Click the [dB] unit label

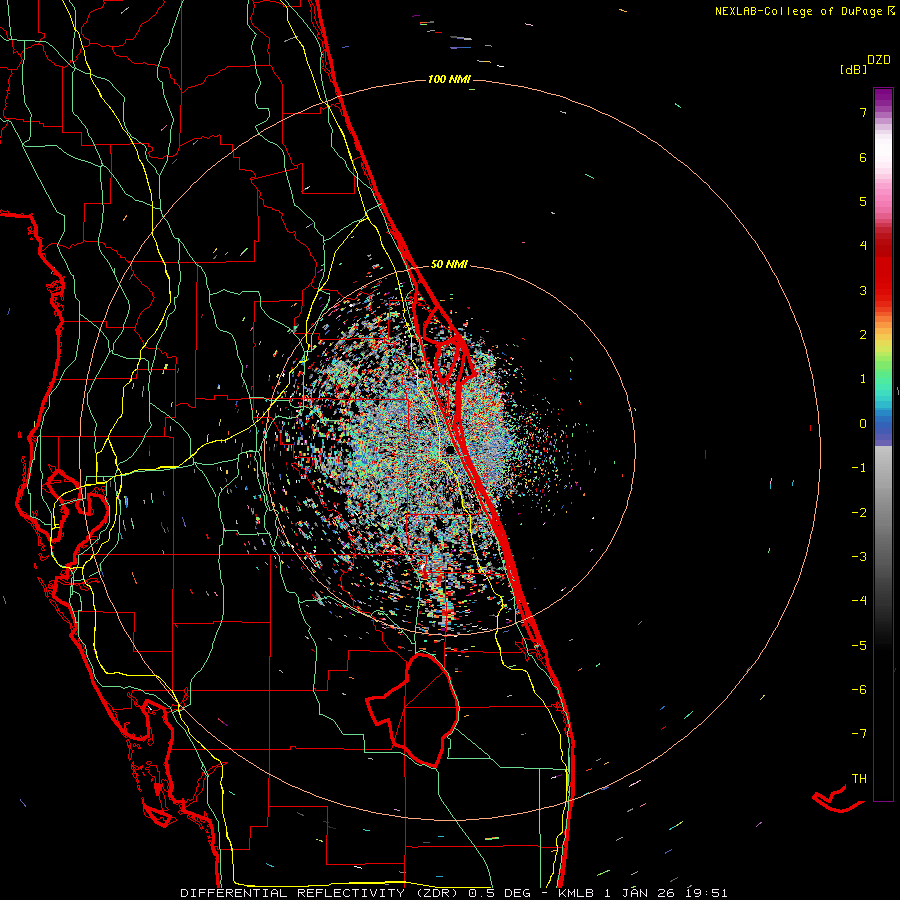(853, 70)
